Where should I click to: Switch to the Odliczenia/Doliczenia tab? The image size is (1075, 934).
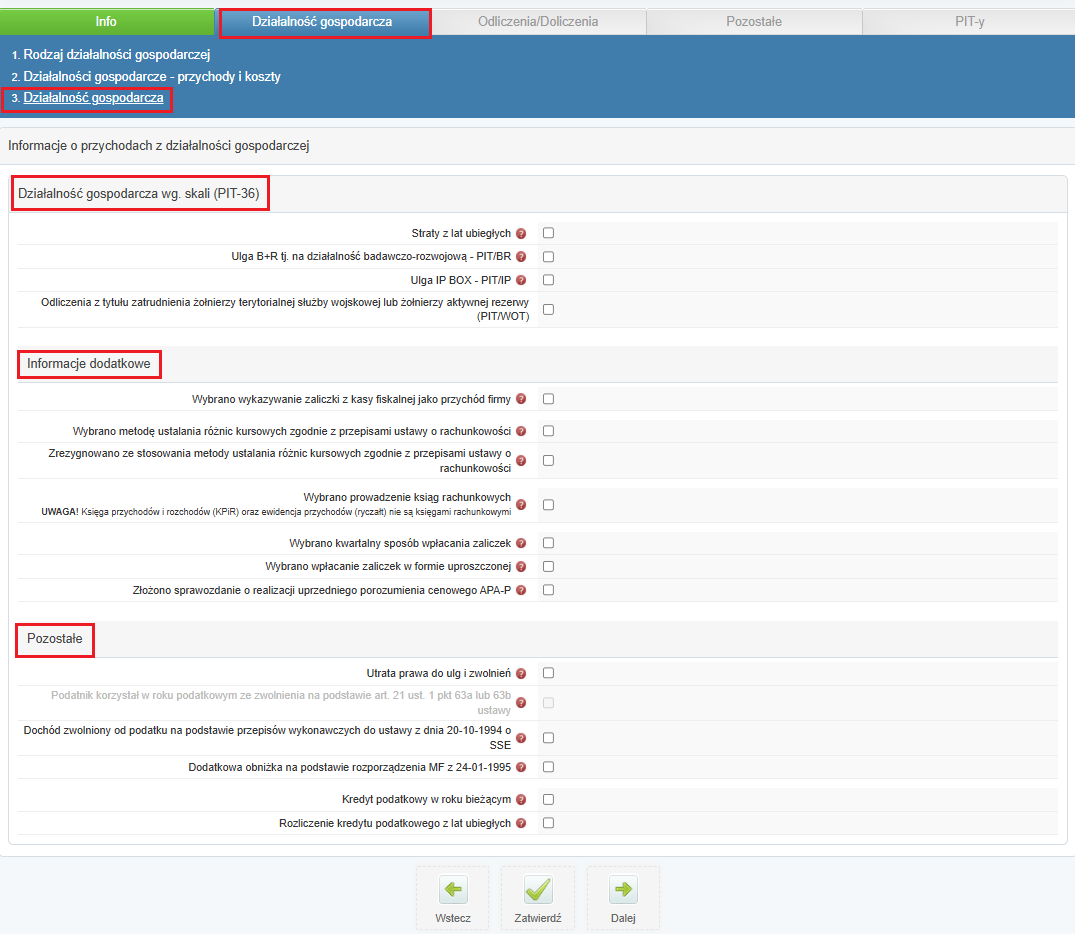[538, 21]
